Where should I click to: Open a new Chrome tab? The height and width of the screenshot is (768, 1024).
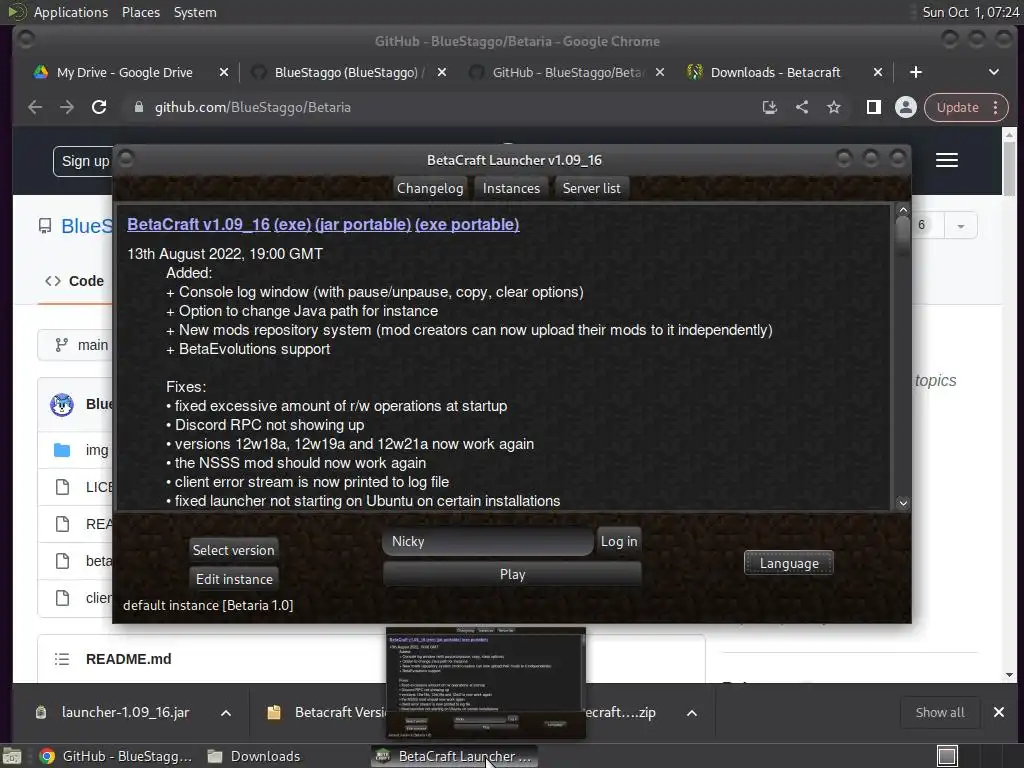(x=916, y=72)
